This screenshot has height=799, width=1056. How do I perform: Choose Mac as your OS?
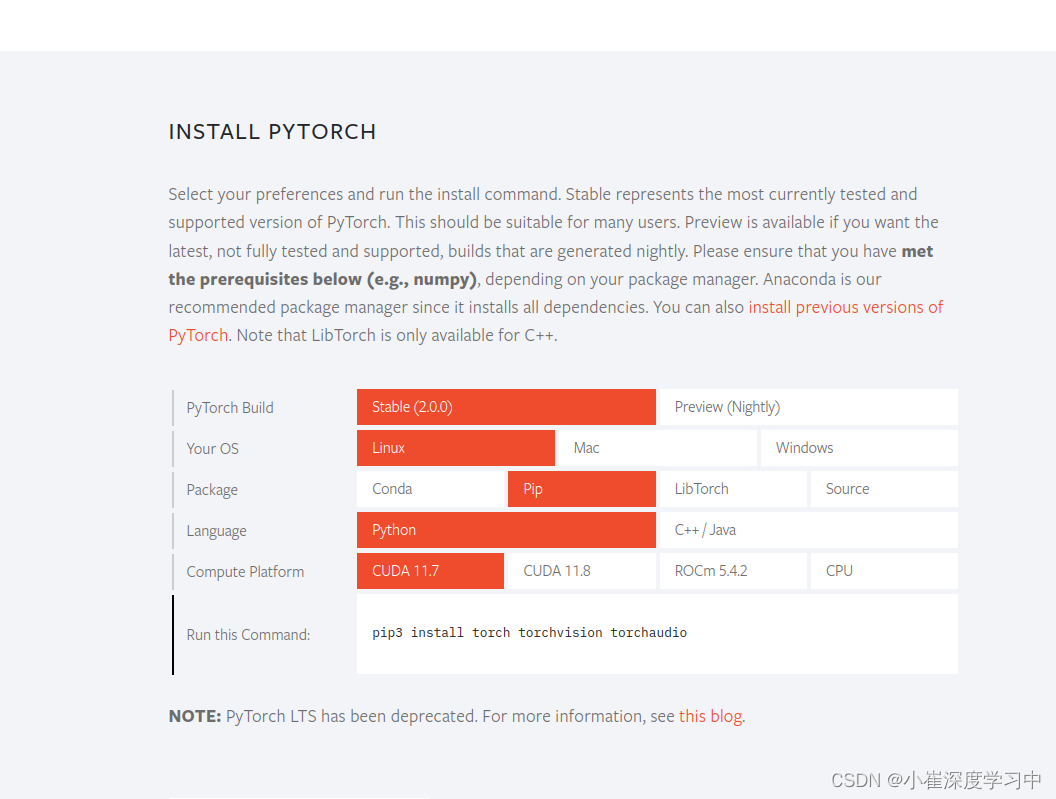pyautogui.click(x=657, y=447)
